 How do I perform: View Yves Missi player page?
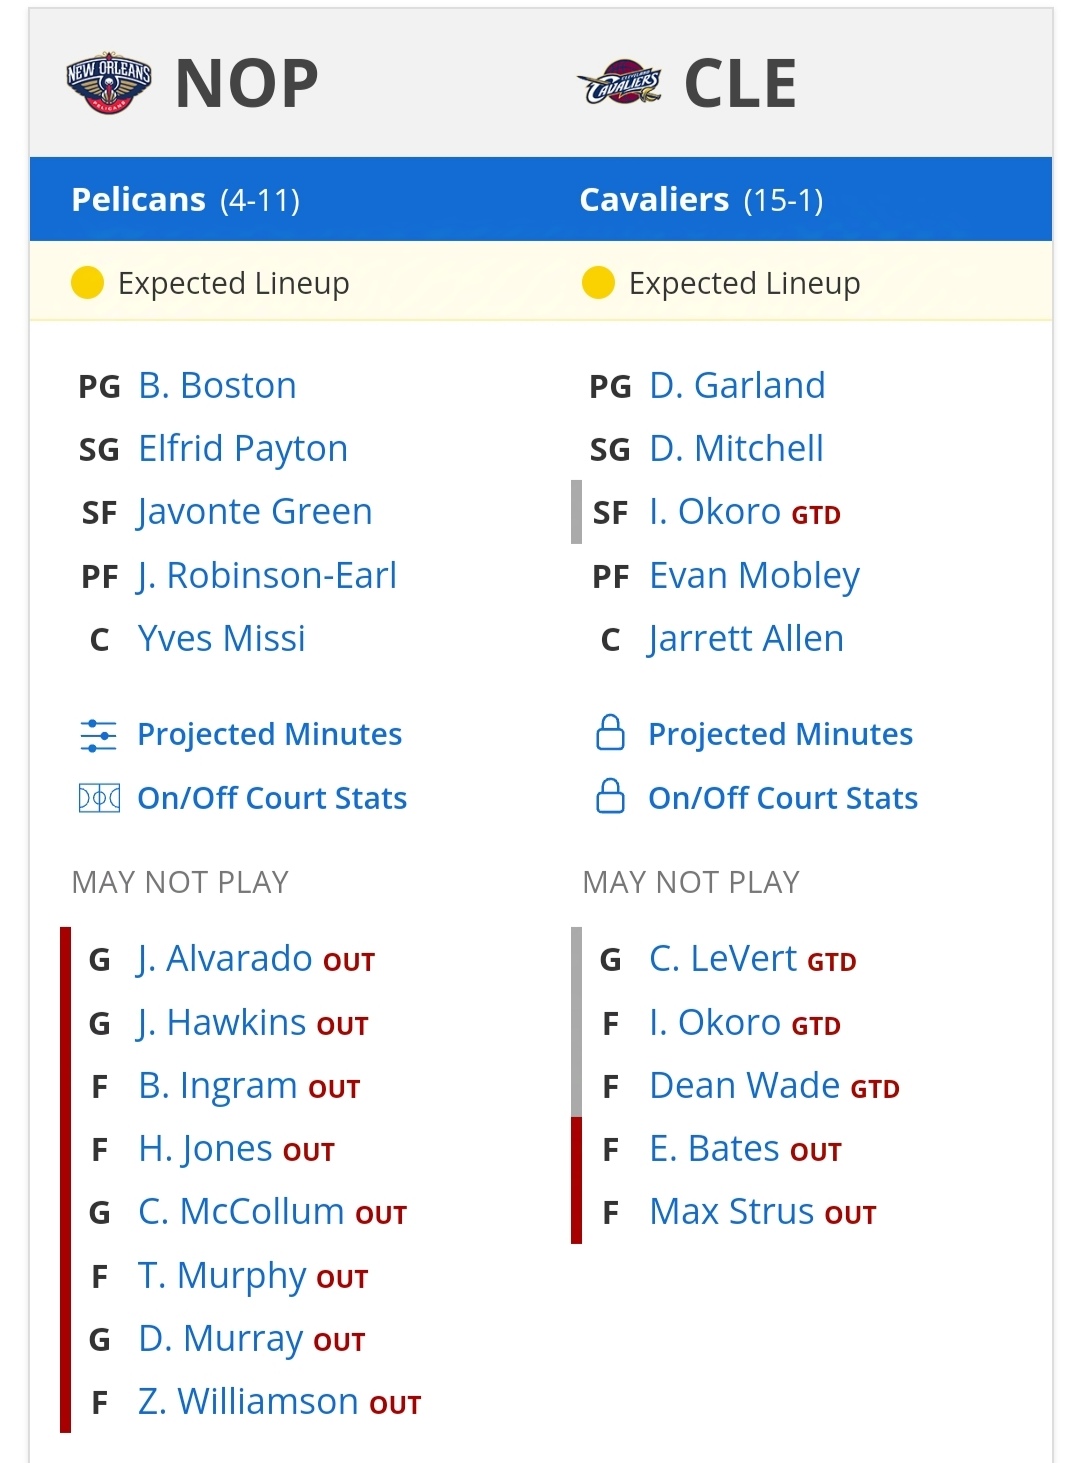click(x=221, y=639)
